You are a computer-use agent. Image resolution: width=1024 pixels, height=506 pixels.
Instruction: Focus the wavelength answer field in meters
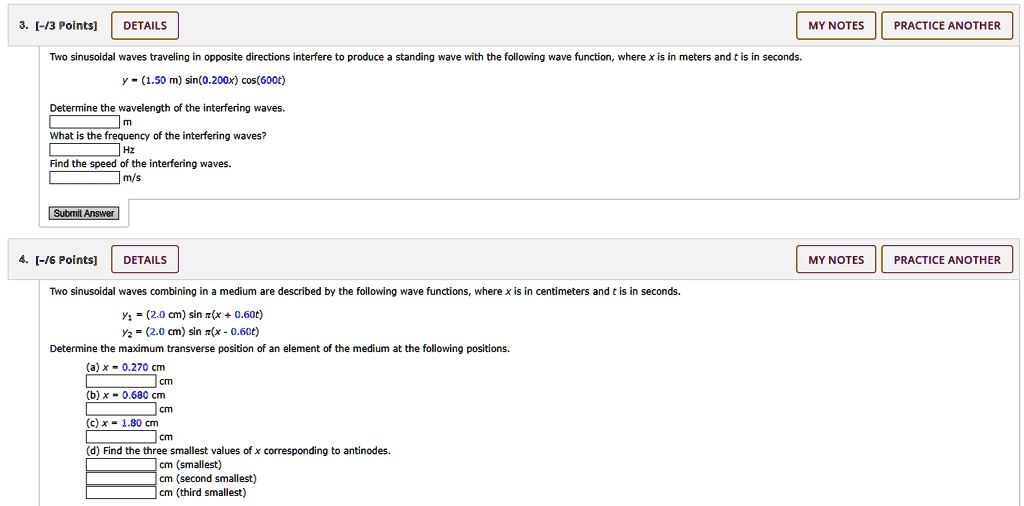coord(85,122)
